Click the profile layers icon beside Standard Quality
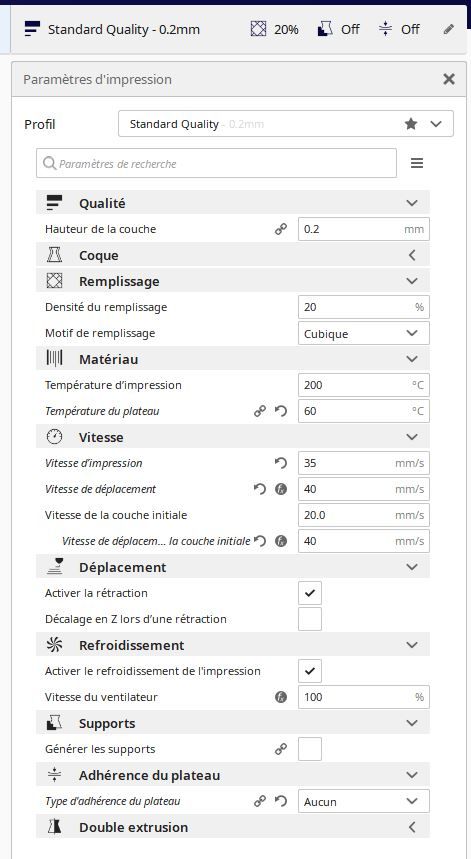 coord(32,29)
